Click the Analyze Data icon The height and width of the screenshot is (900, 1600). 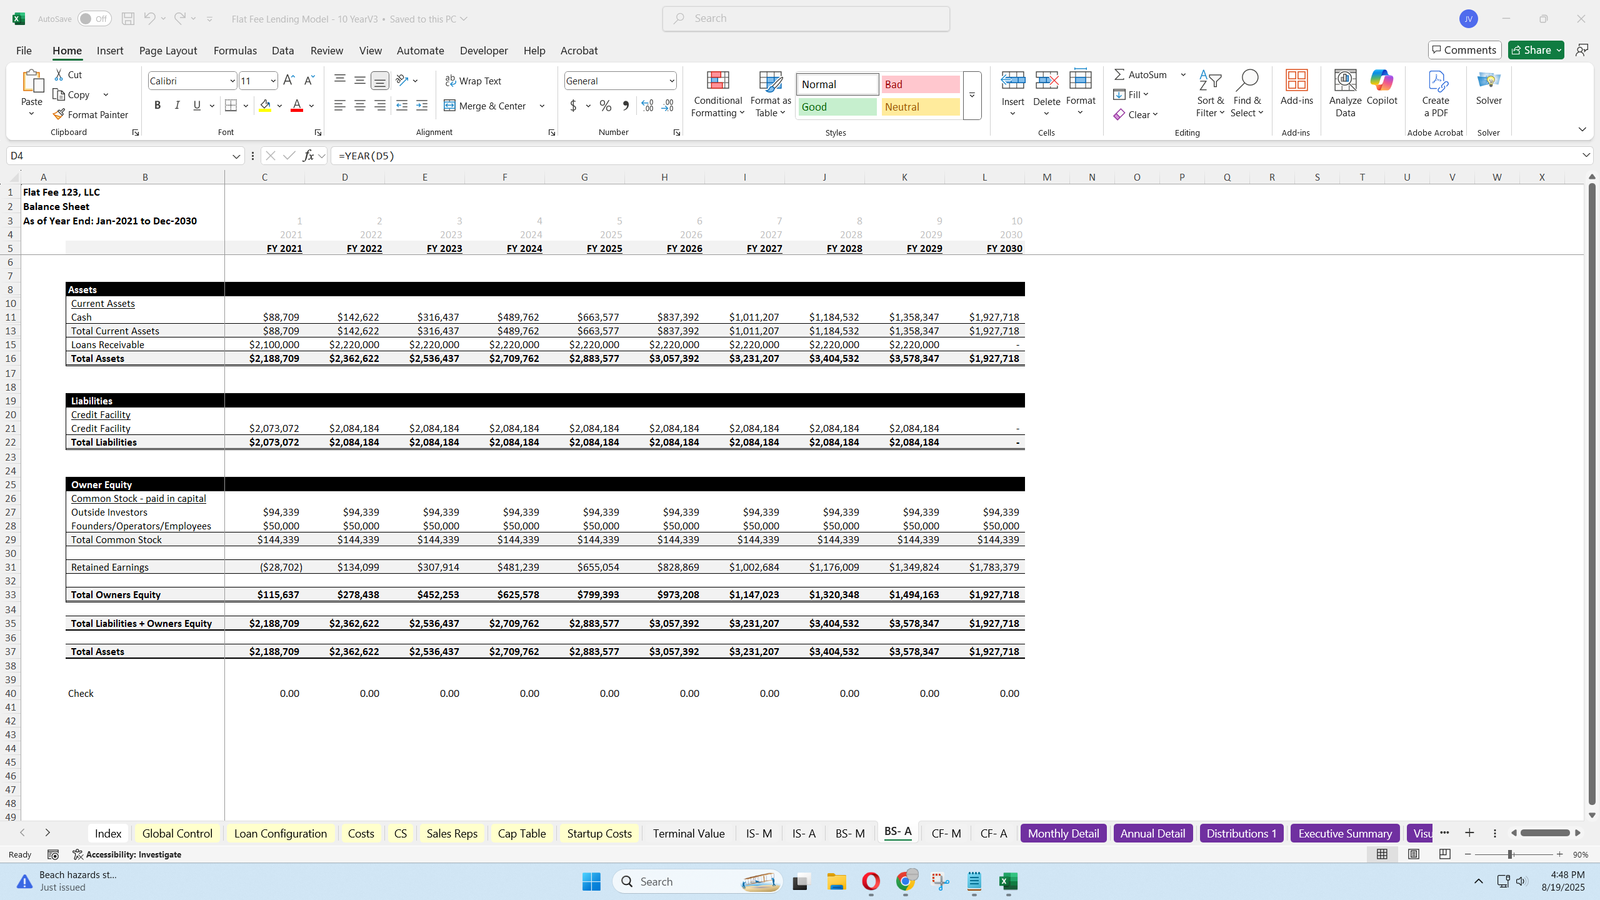click(1345, 94)
